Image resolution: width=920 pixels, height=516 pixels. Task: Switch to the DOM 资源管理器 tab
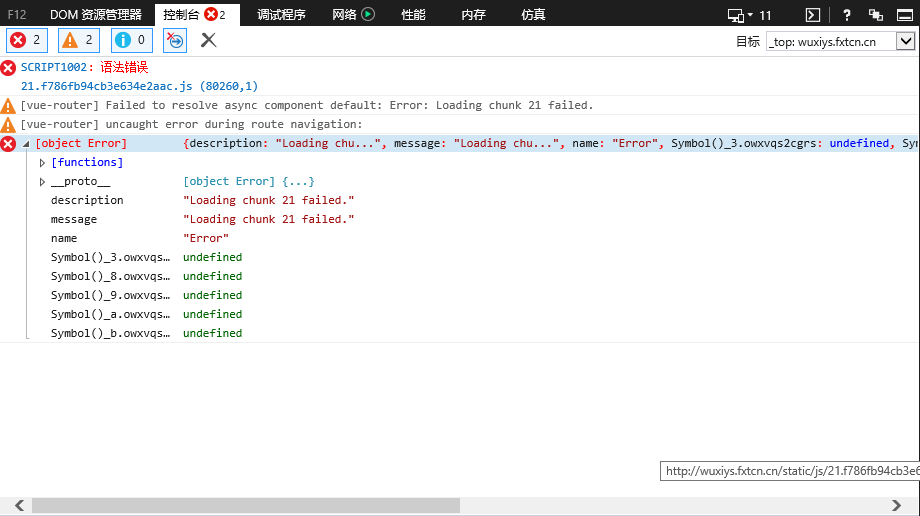pos(96,14)
